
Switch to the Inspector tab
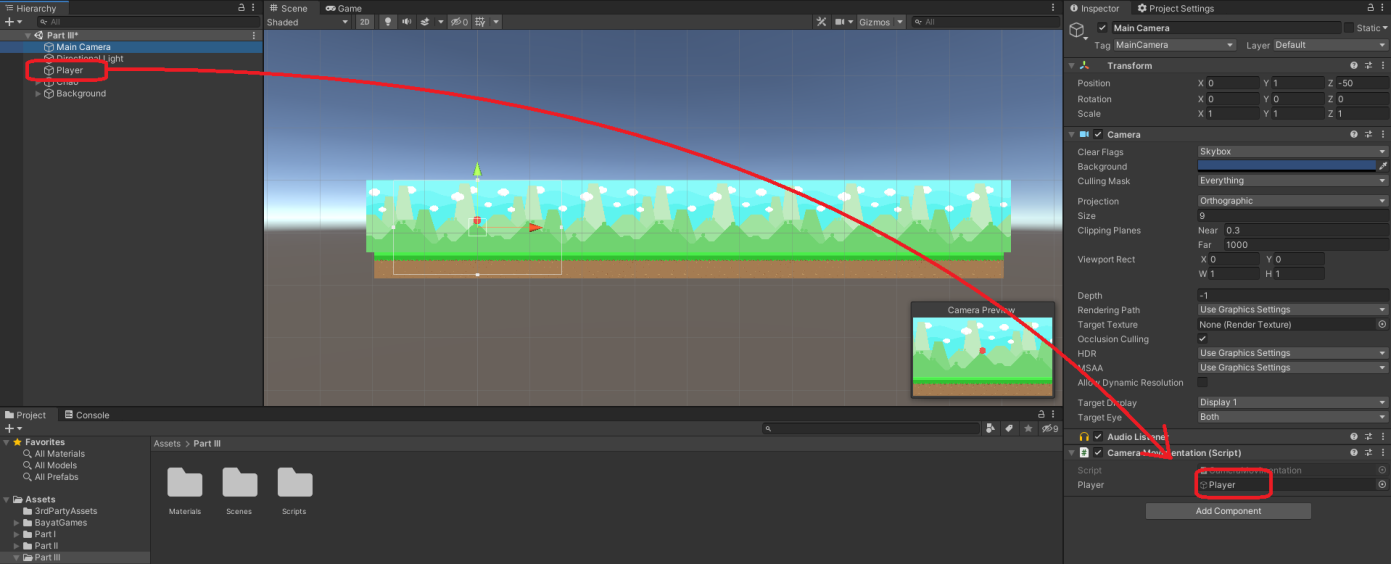tap(1095, 8)
